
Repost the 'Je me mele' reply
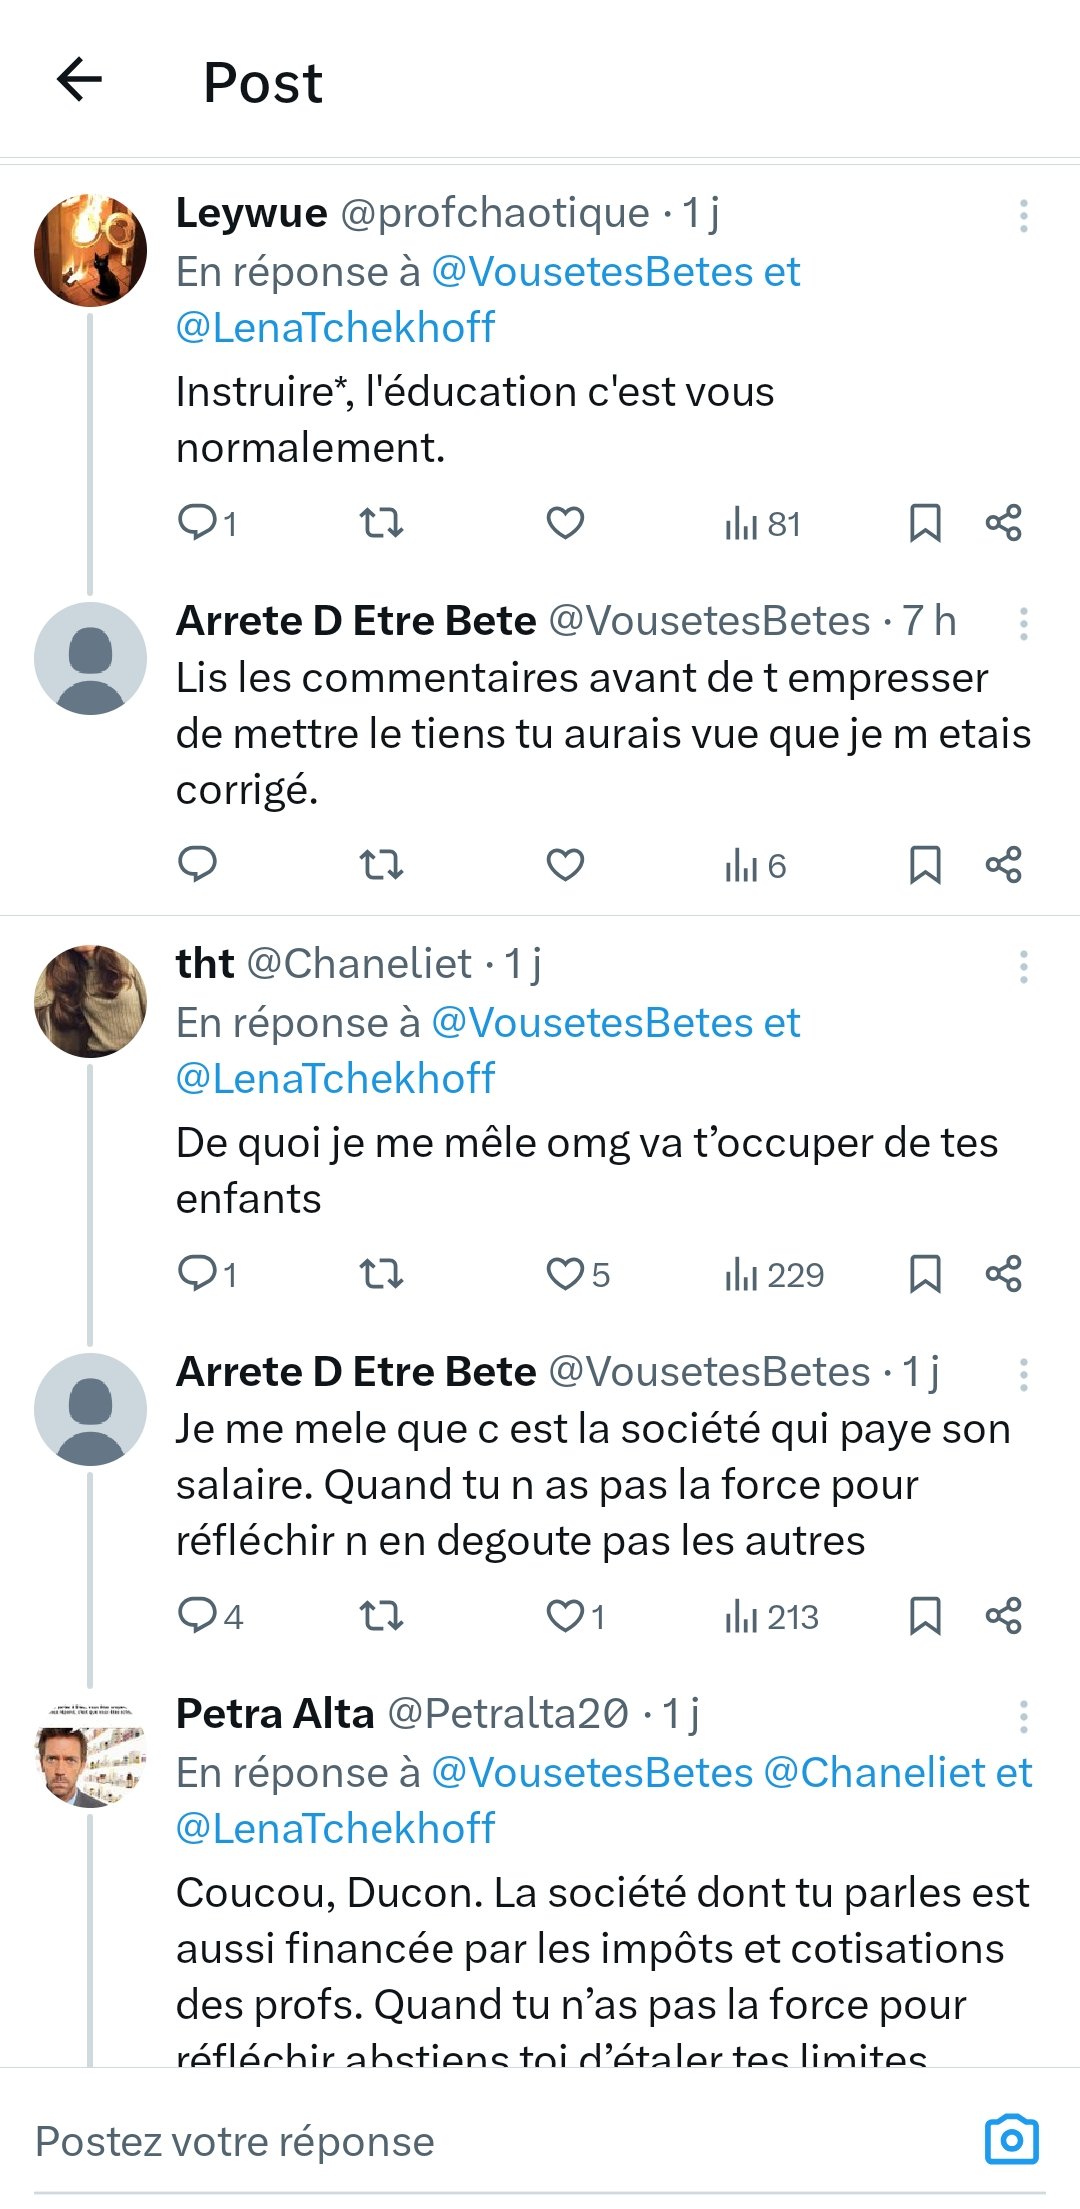click(381, 1616)
